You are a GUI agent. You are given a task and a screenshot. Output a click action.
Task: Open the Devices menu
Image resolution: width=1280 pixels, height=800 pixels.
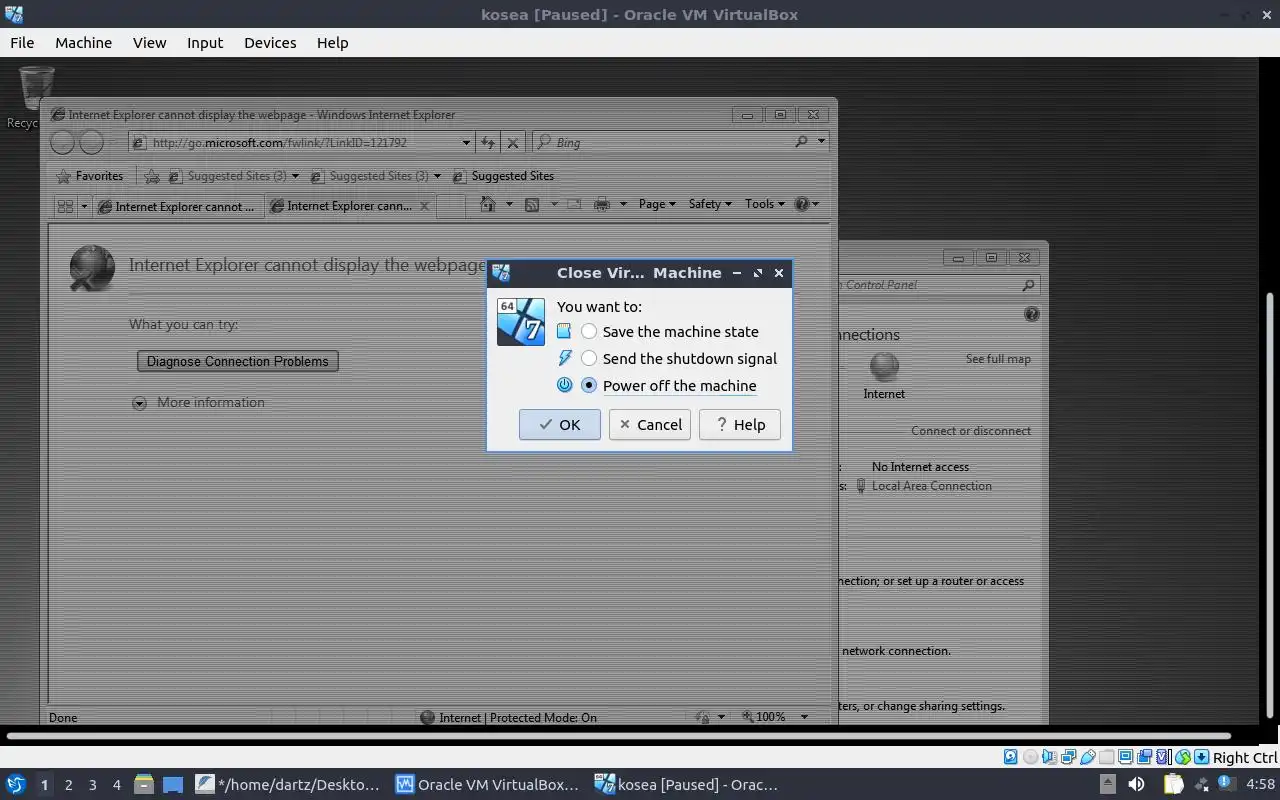click(x=270, y=43)
